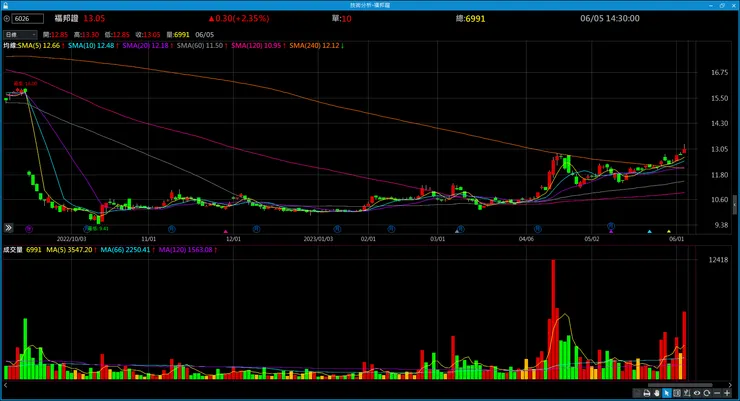This screenshot has height=401, width=740.
Task: Zoom out with the minus button
Action: 717,393
